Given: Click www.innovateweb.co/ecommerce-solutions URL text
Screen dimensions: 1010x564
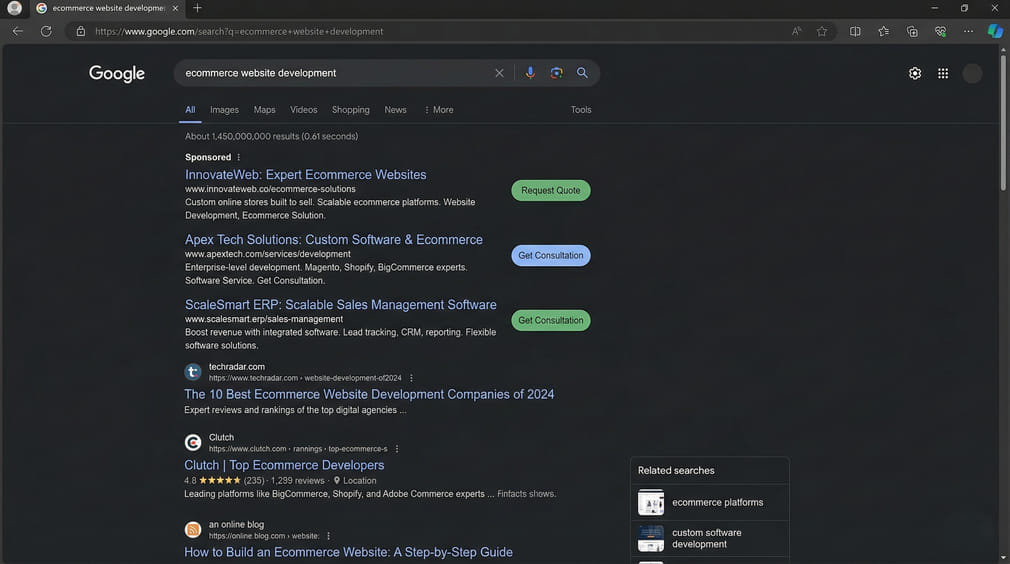Looking at the screenshot, I should (x=270, y=189).
